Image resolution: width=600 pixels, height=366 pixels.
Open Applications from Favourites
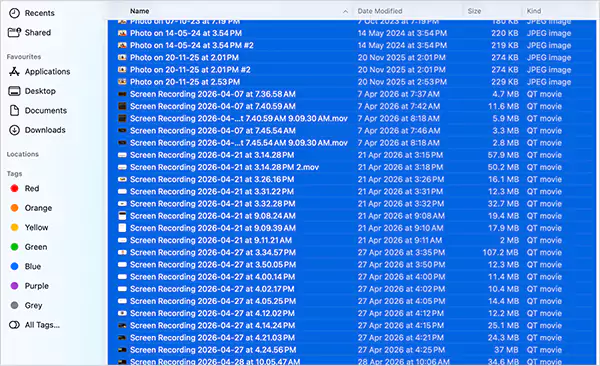(x=39, y=72)
